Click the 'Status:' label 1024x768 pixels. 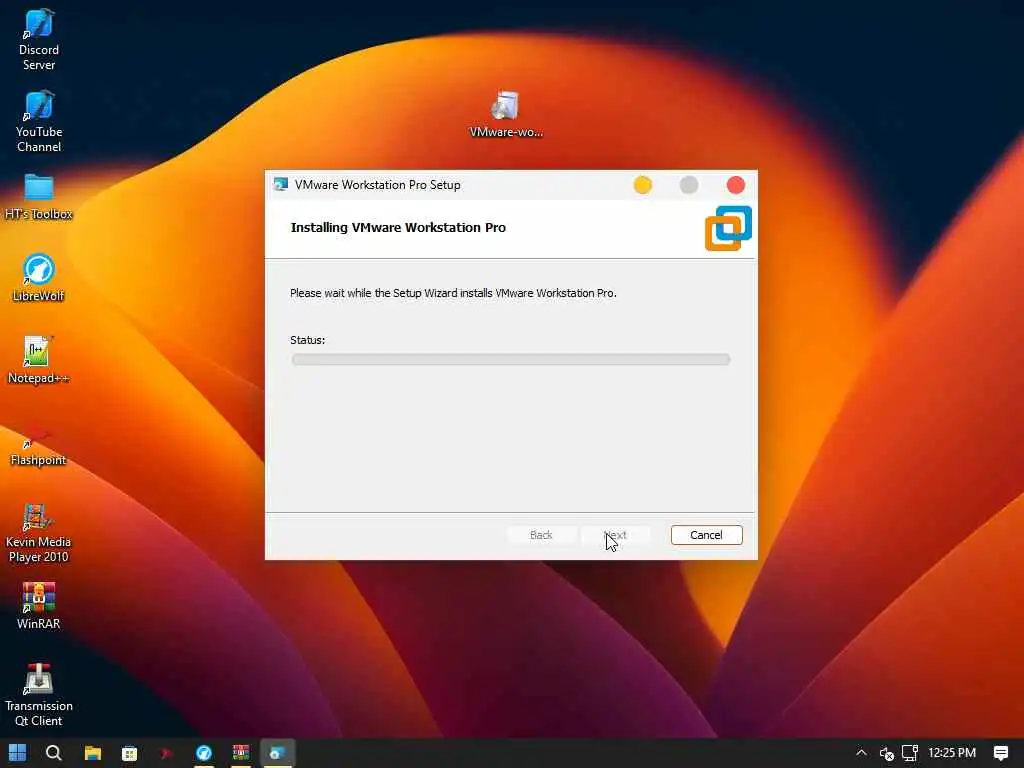point(308,340)
